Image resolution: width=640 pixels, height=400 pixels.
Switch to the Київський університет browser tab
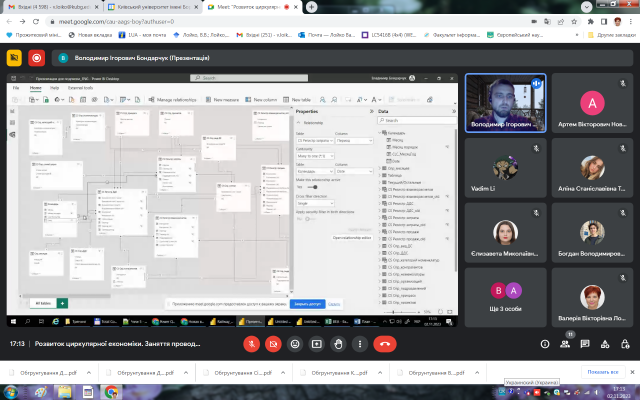point(160,6)
